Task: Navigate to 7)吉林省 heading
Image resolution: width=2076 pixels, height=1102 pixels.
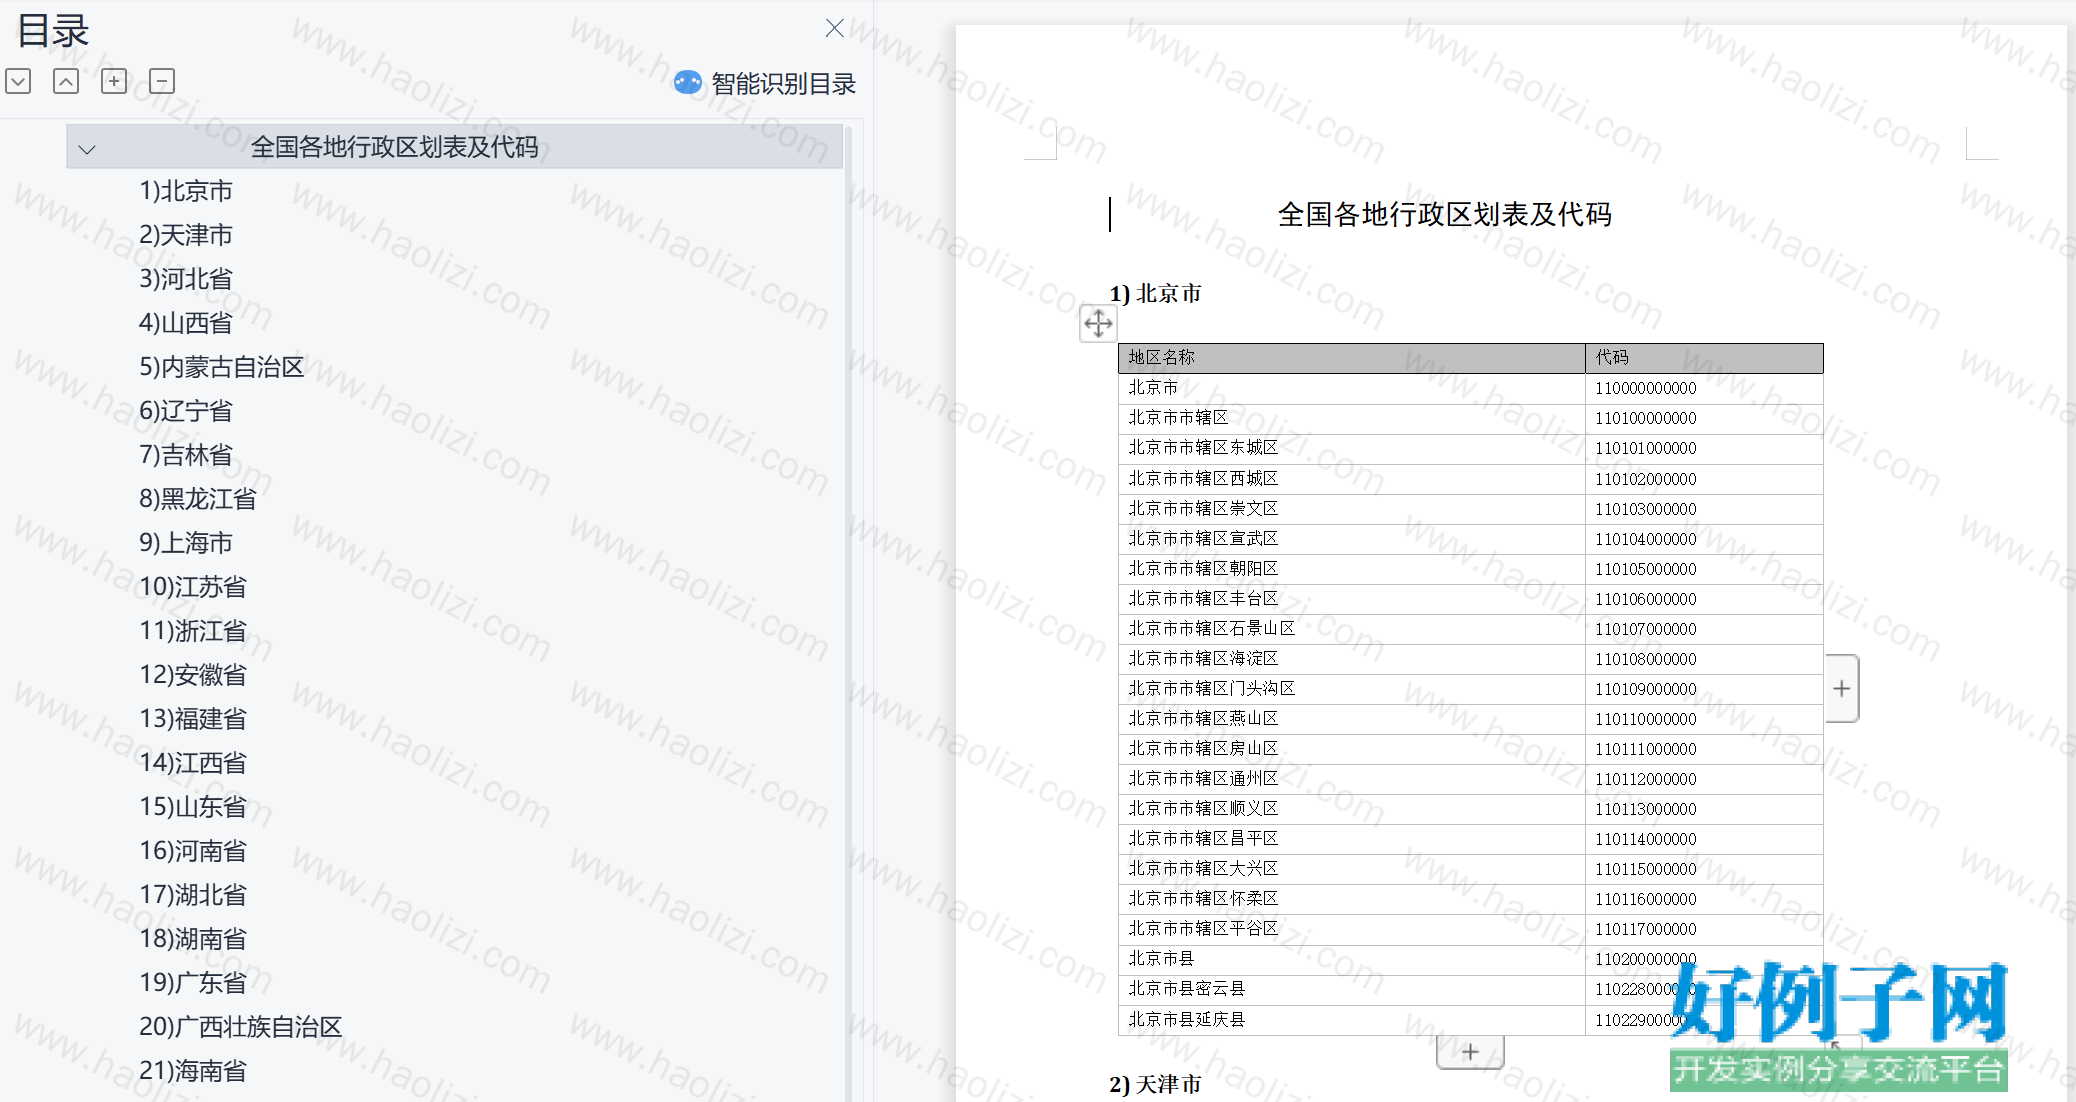Action: pyautogui.click(x=186, y=455)
